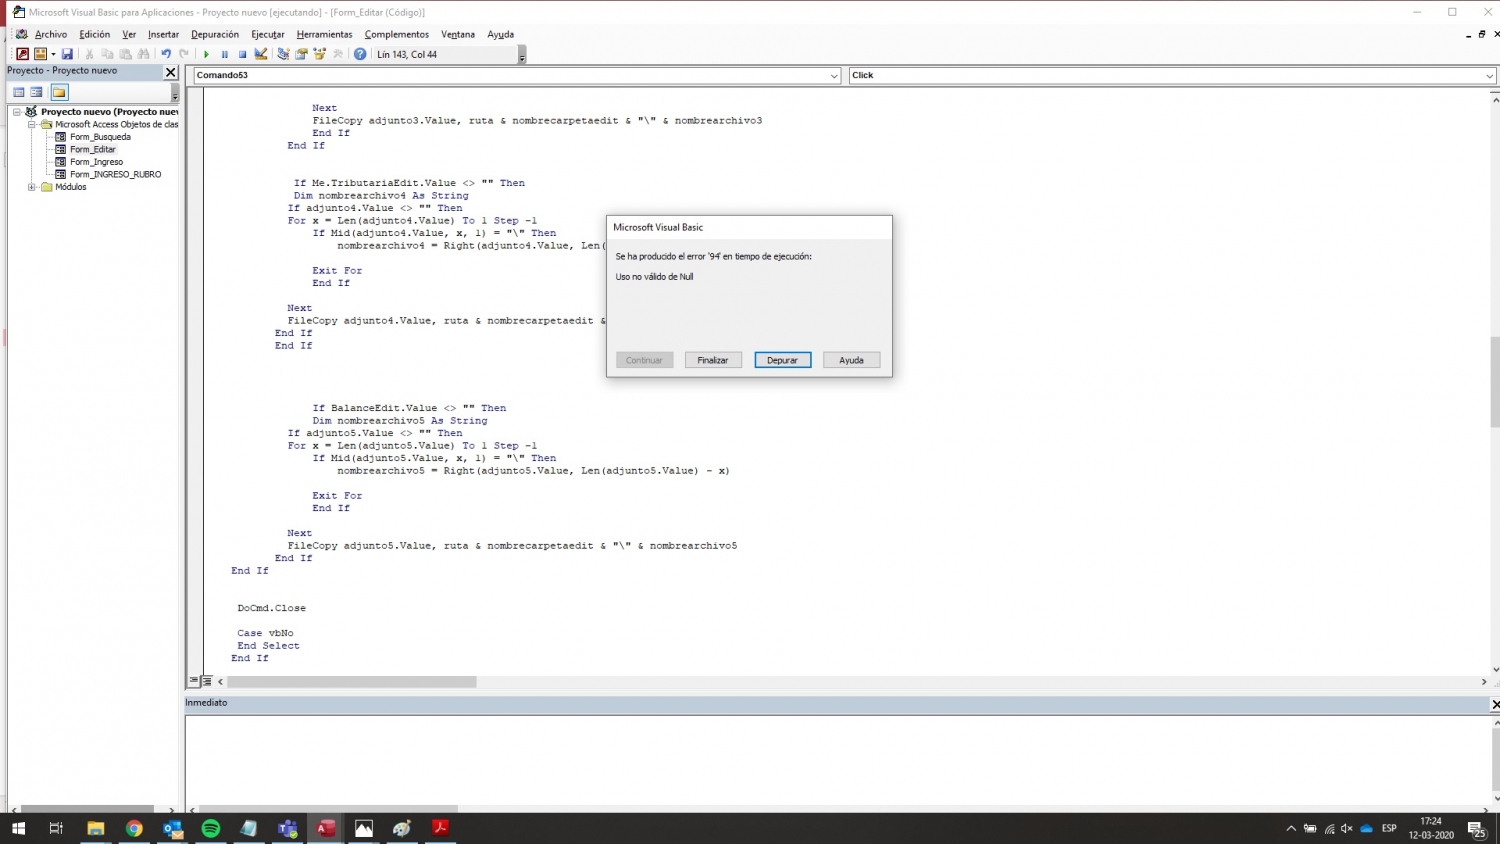Click the green Run/Continue play icon
1500x844 pixels.
pos(206,54)
